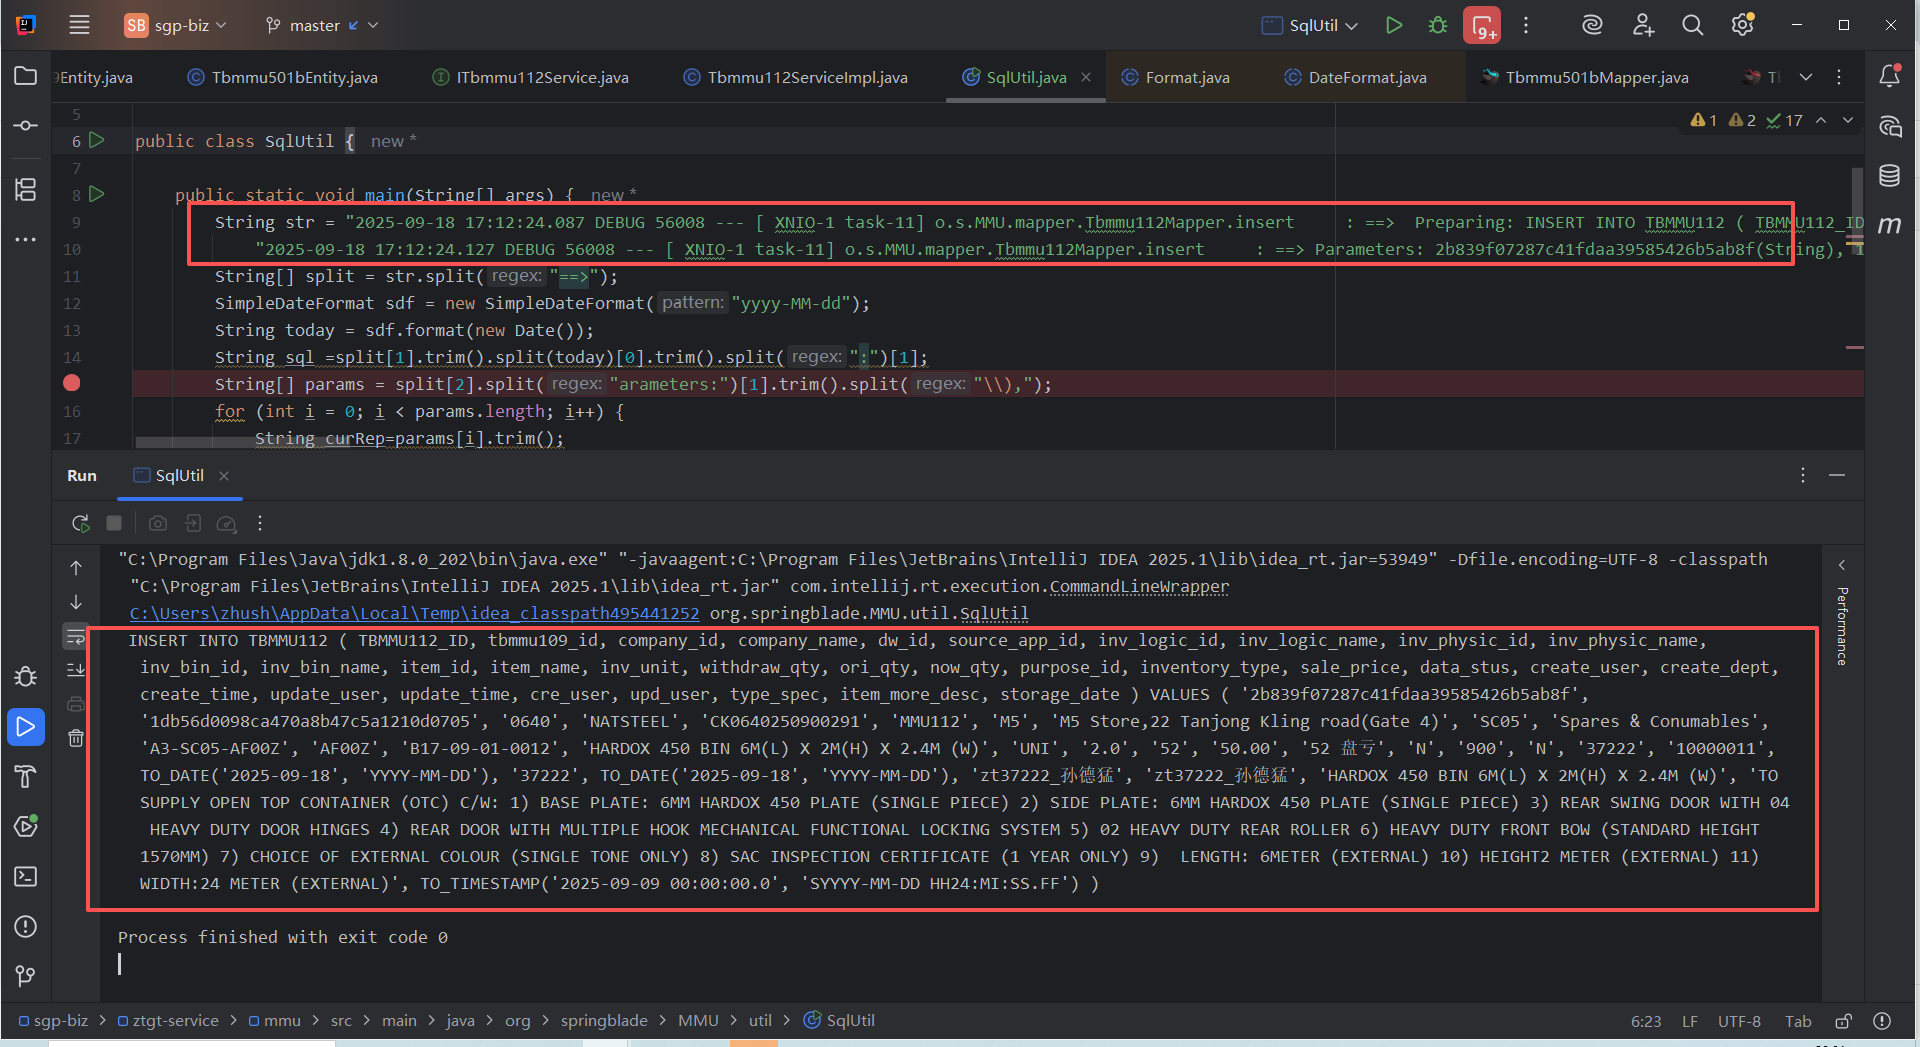Switch to Tbmmu112ServiceImpl.java tab
The width and height of the screenshot is (1920, 1047).
tap(796, 77)
